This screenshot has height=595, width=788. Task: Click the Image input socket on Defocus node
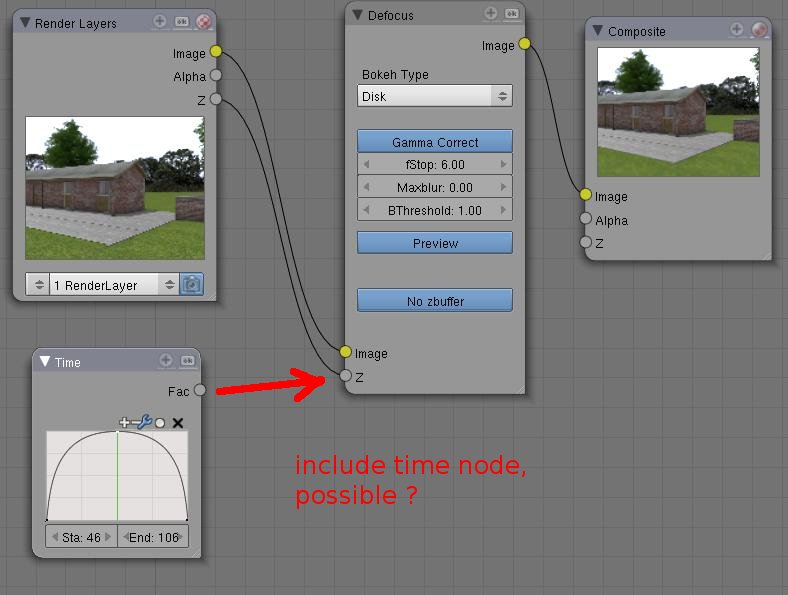(x=345, y=352)
